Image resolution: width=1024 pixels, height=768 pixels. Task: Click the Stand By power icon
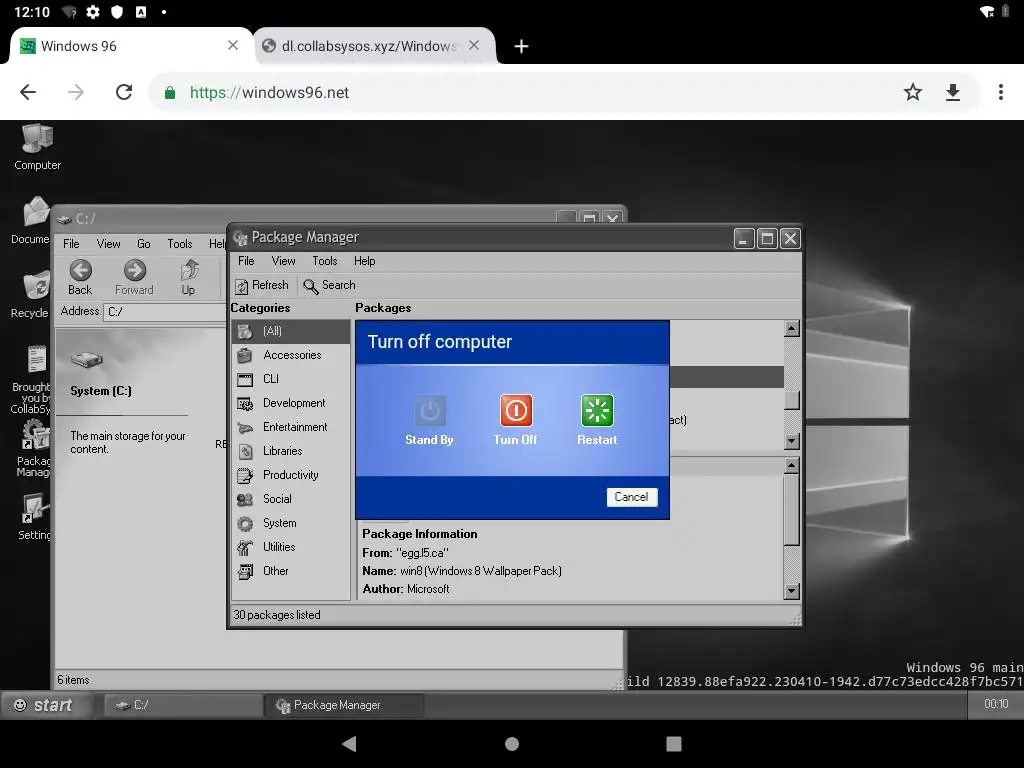[429, 410]
